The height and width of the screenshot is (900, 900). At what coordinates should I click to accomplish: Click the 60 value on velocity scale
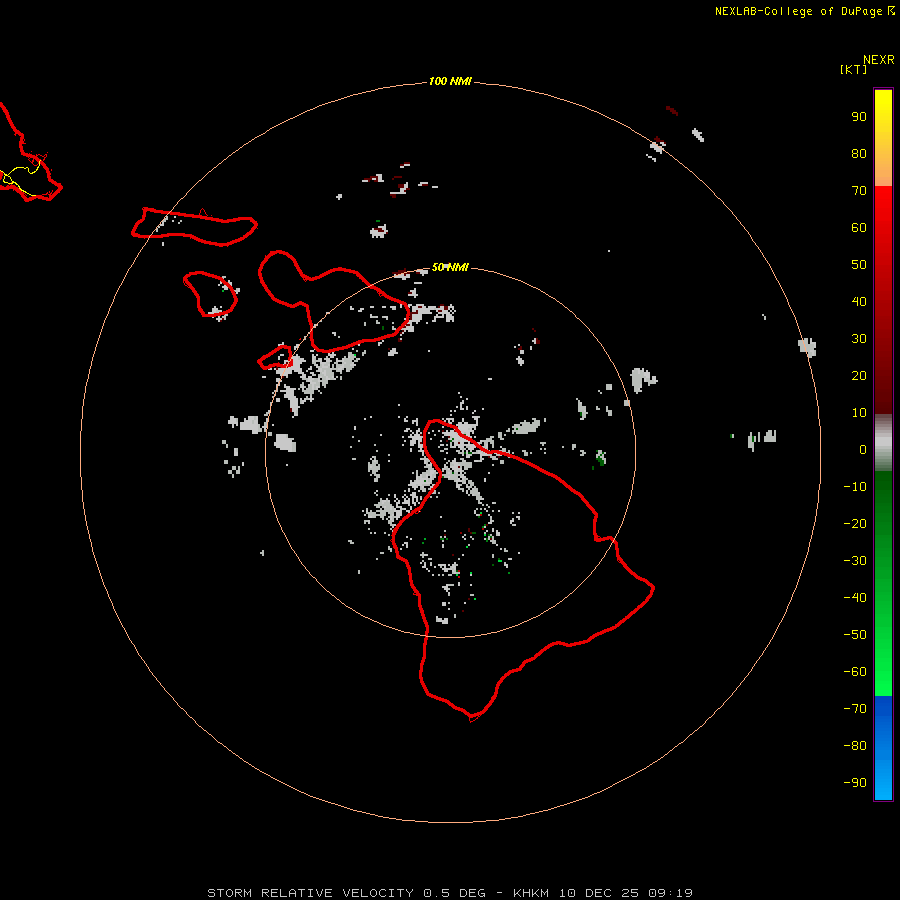point(859,227)
